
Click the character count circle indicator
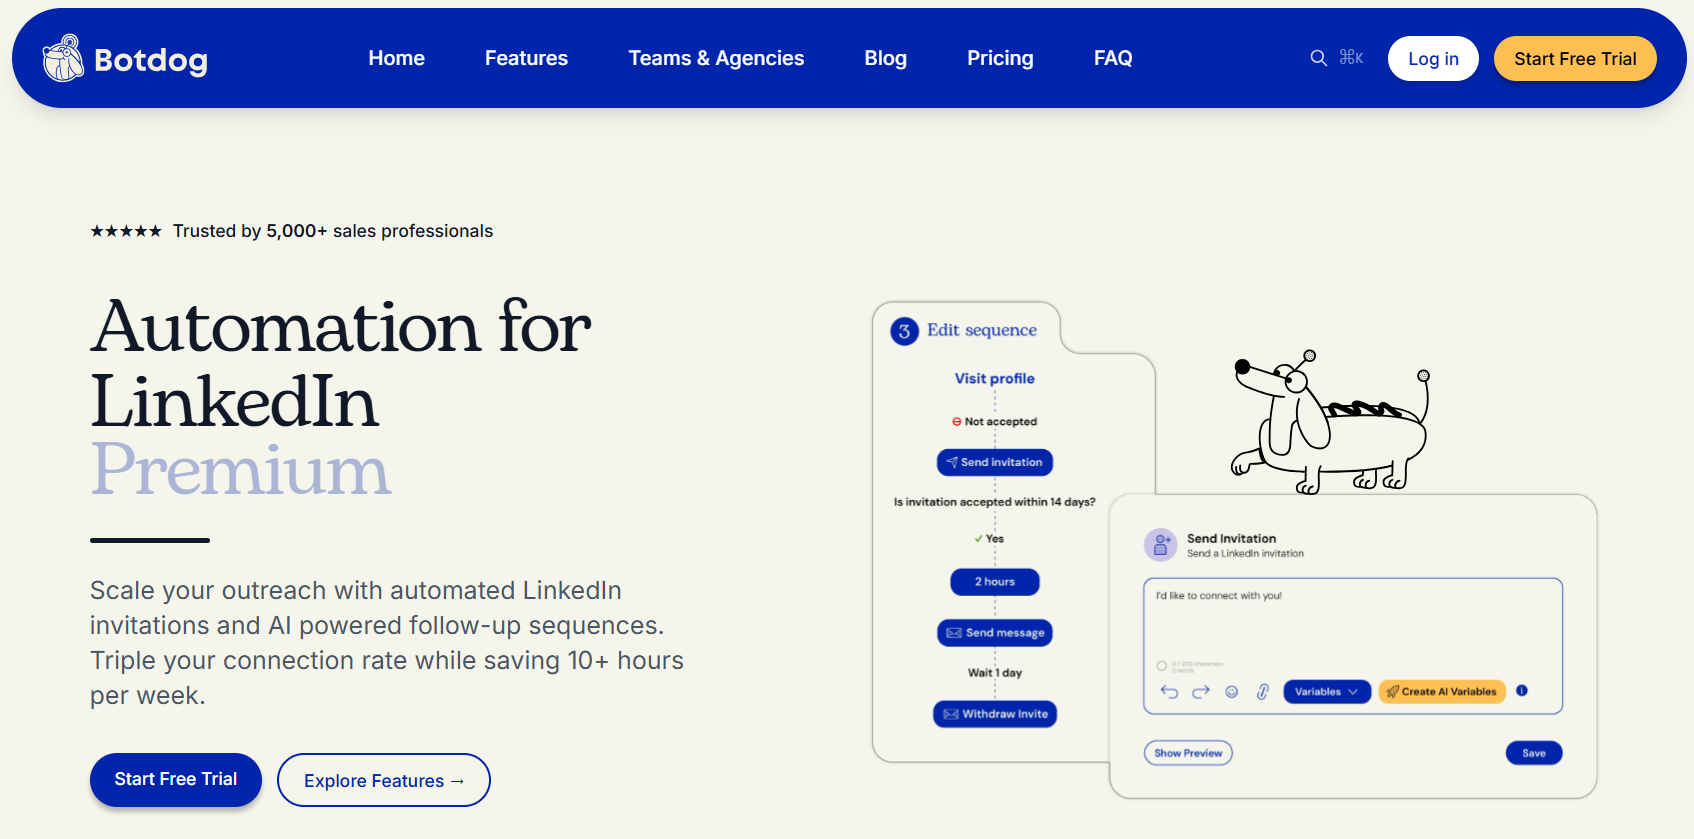(1161, 666)
